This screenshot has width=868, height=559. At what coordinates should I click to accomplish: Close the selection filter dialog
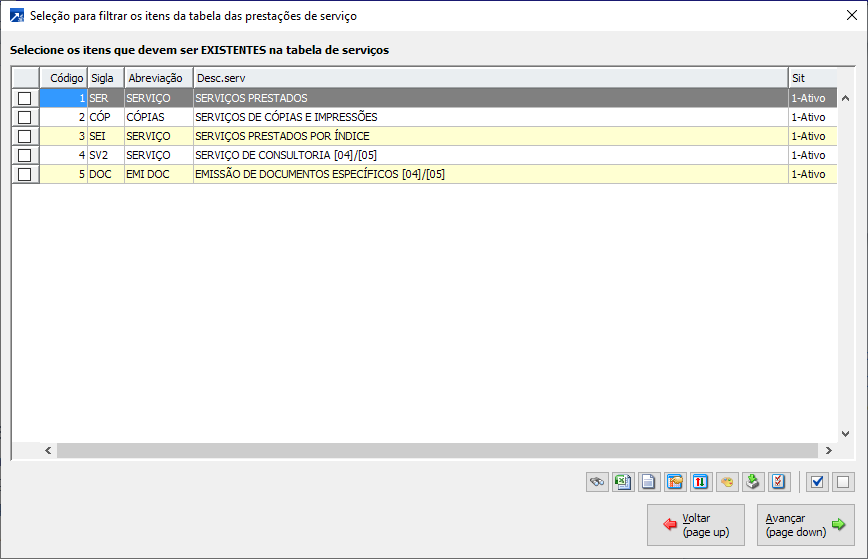[x=852, y=15]
